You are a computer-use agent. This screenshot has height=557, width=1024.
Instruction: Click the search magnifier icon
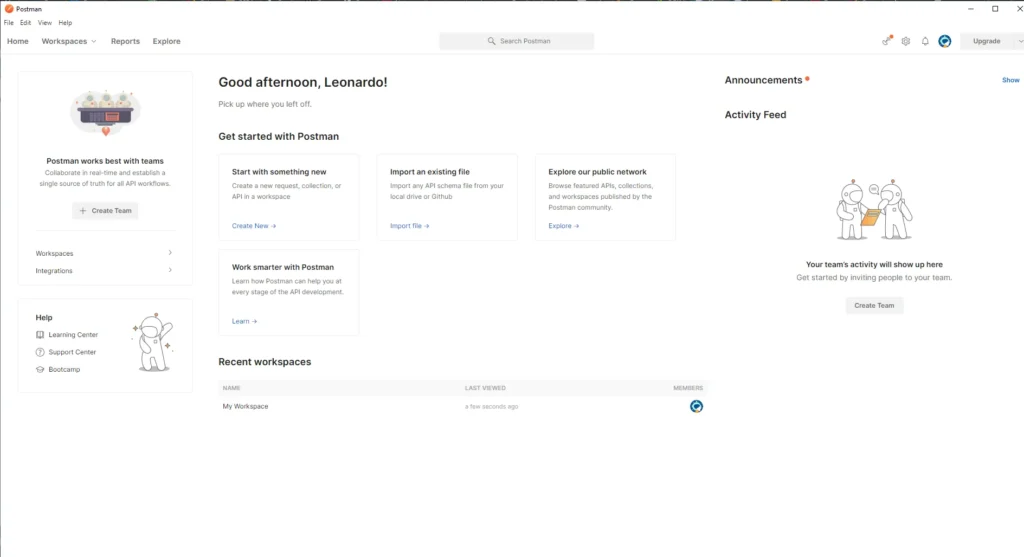click(491, 41)
